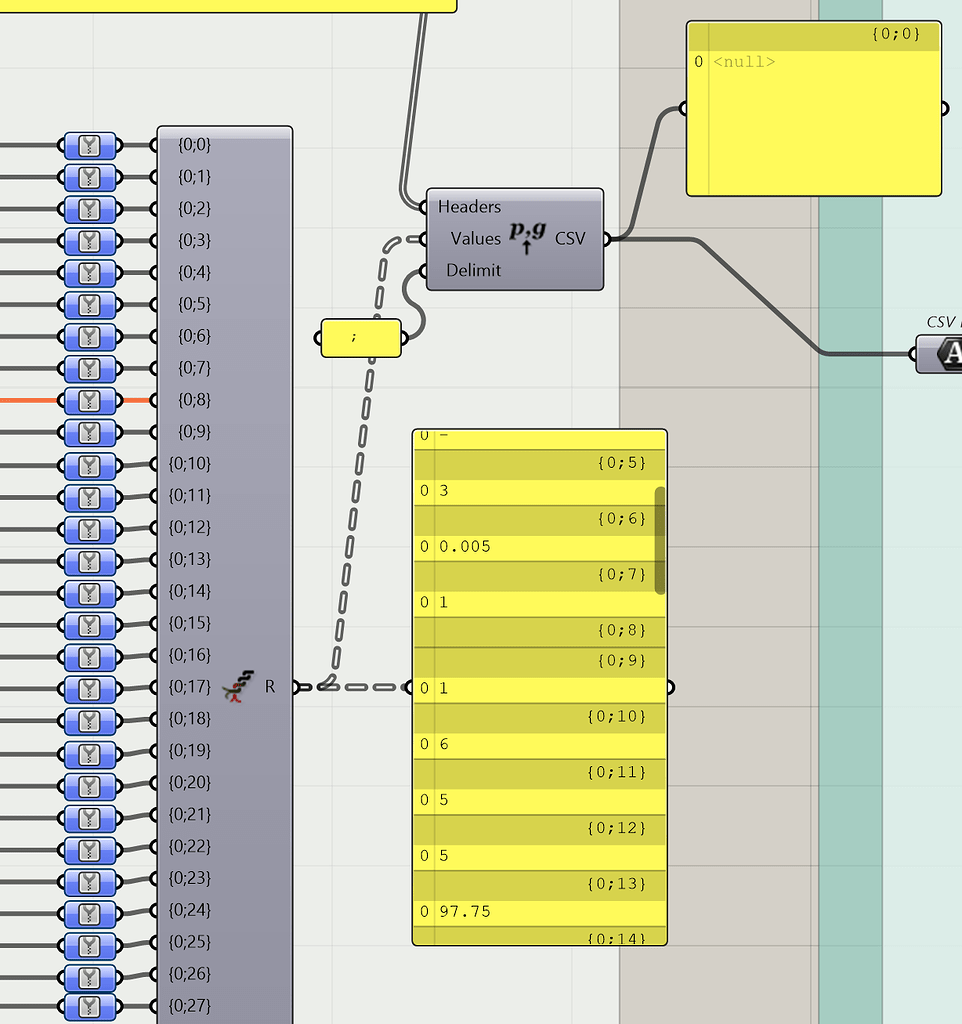Select the graft component feeding the {0;14} branch
Screen dimensions: 962x1024
[x=88, y=591]
